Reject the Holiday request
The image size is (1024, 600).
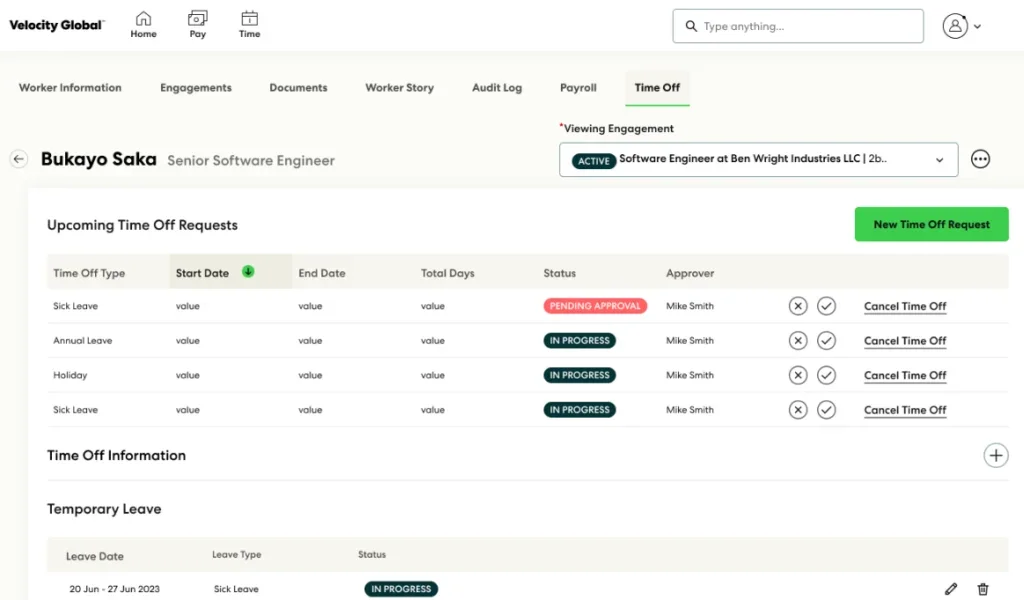click(x=798, y=375)
